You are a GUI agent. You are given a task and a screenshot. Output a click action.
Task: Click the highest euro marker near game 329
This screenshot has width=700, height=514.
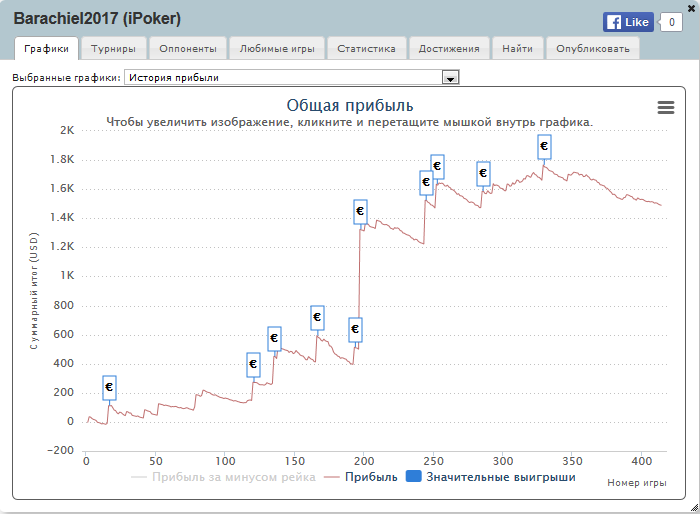tap(544, 146)
